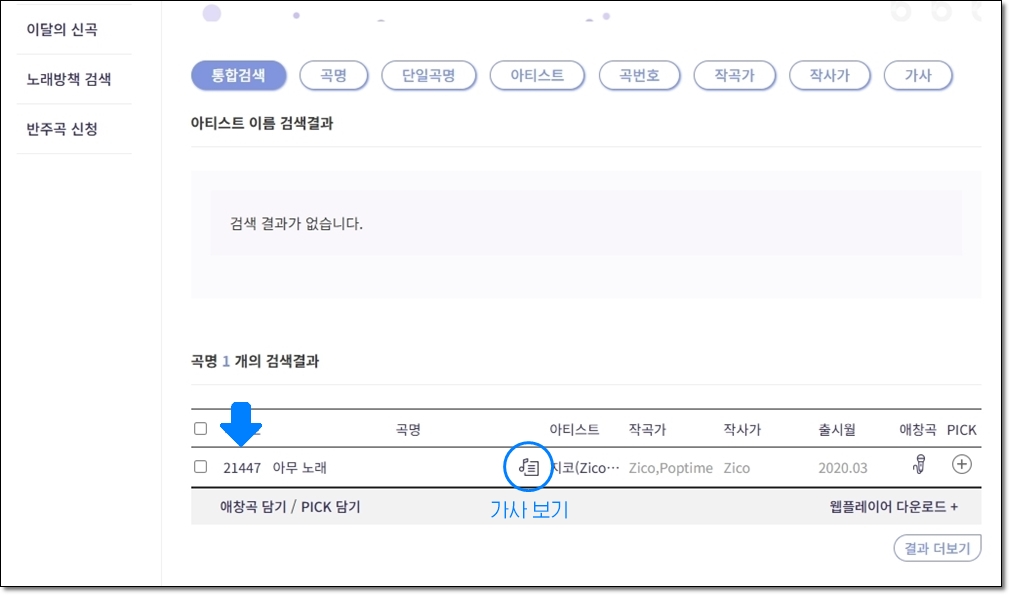1010x595 pixels.
Task: Click the plus PICK icon for 아무 노래
Action: 961,464
